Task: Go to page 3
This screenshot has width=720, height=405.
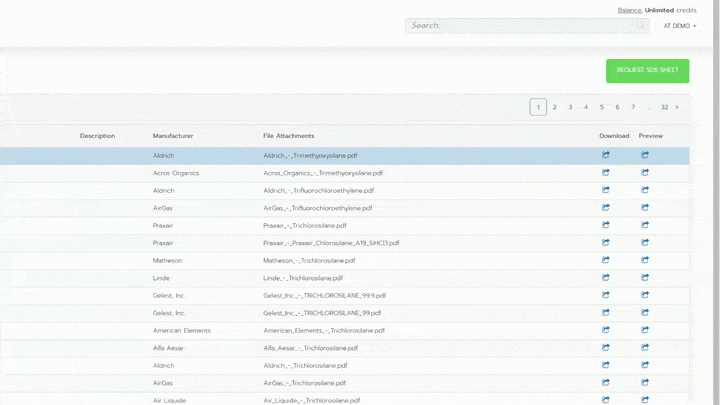Action: click(x=570, y=107)
